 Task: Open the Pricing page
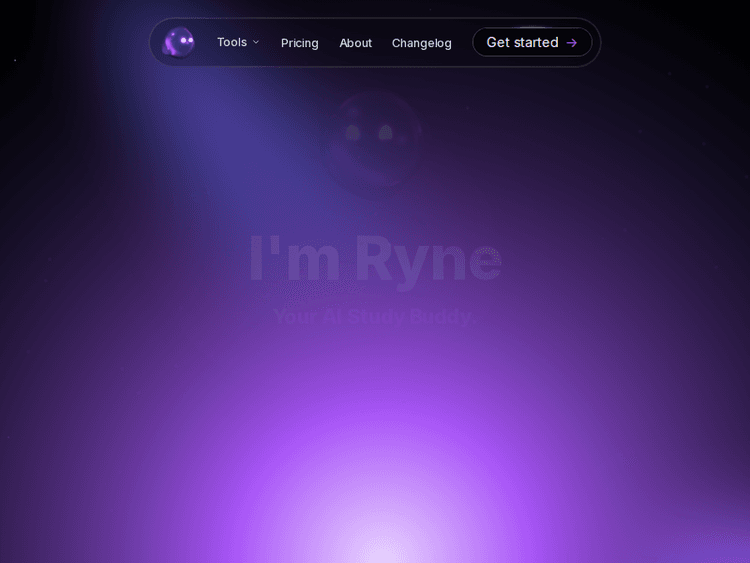point(299,43)
